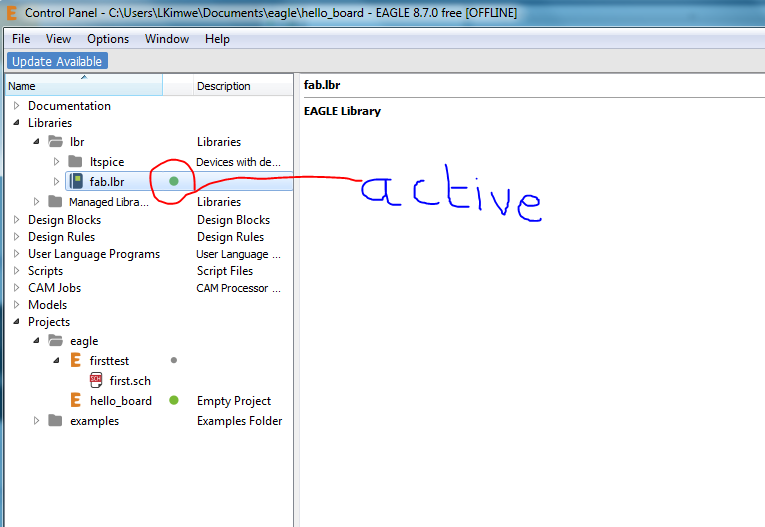
Task: Select the fab.lbr library row
Action: (179, 182)
